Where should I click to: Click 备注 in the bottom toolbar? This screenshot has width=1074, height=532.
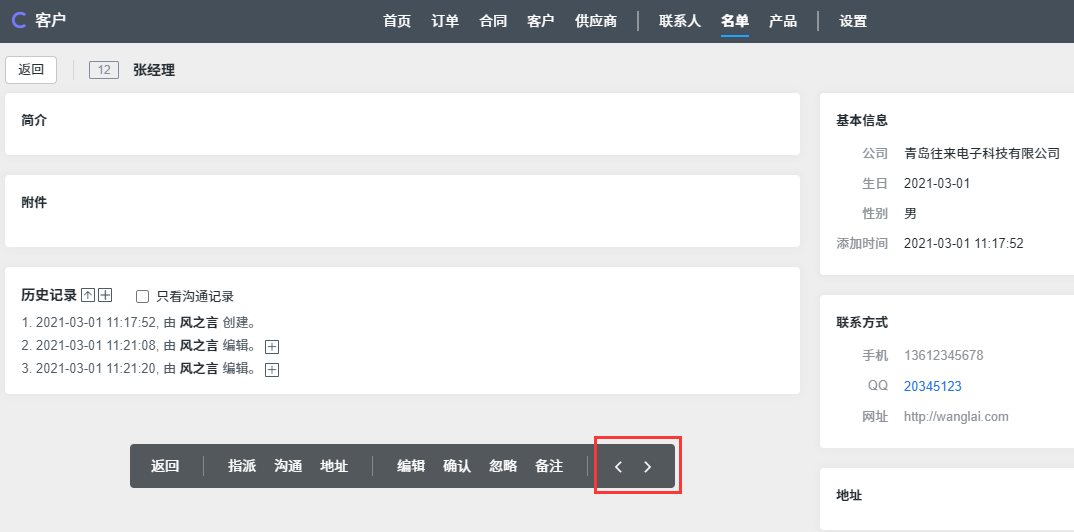549,466
